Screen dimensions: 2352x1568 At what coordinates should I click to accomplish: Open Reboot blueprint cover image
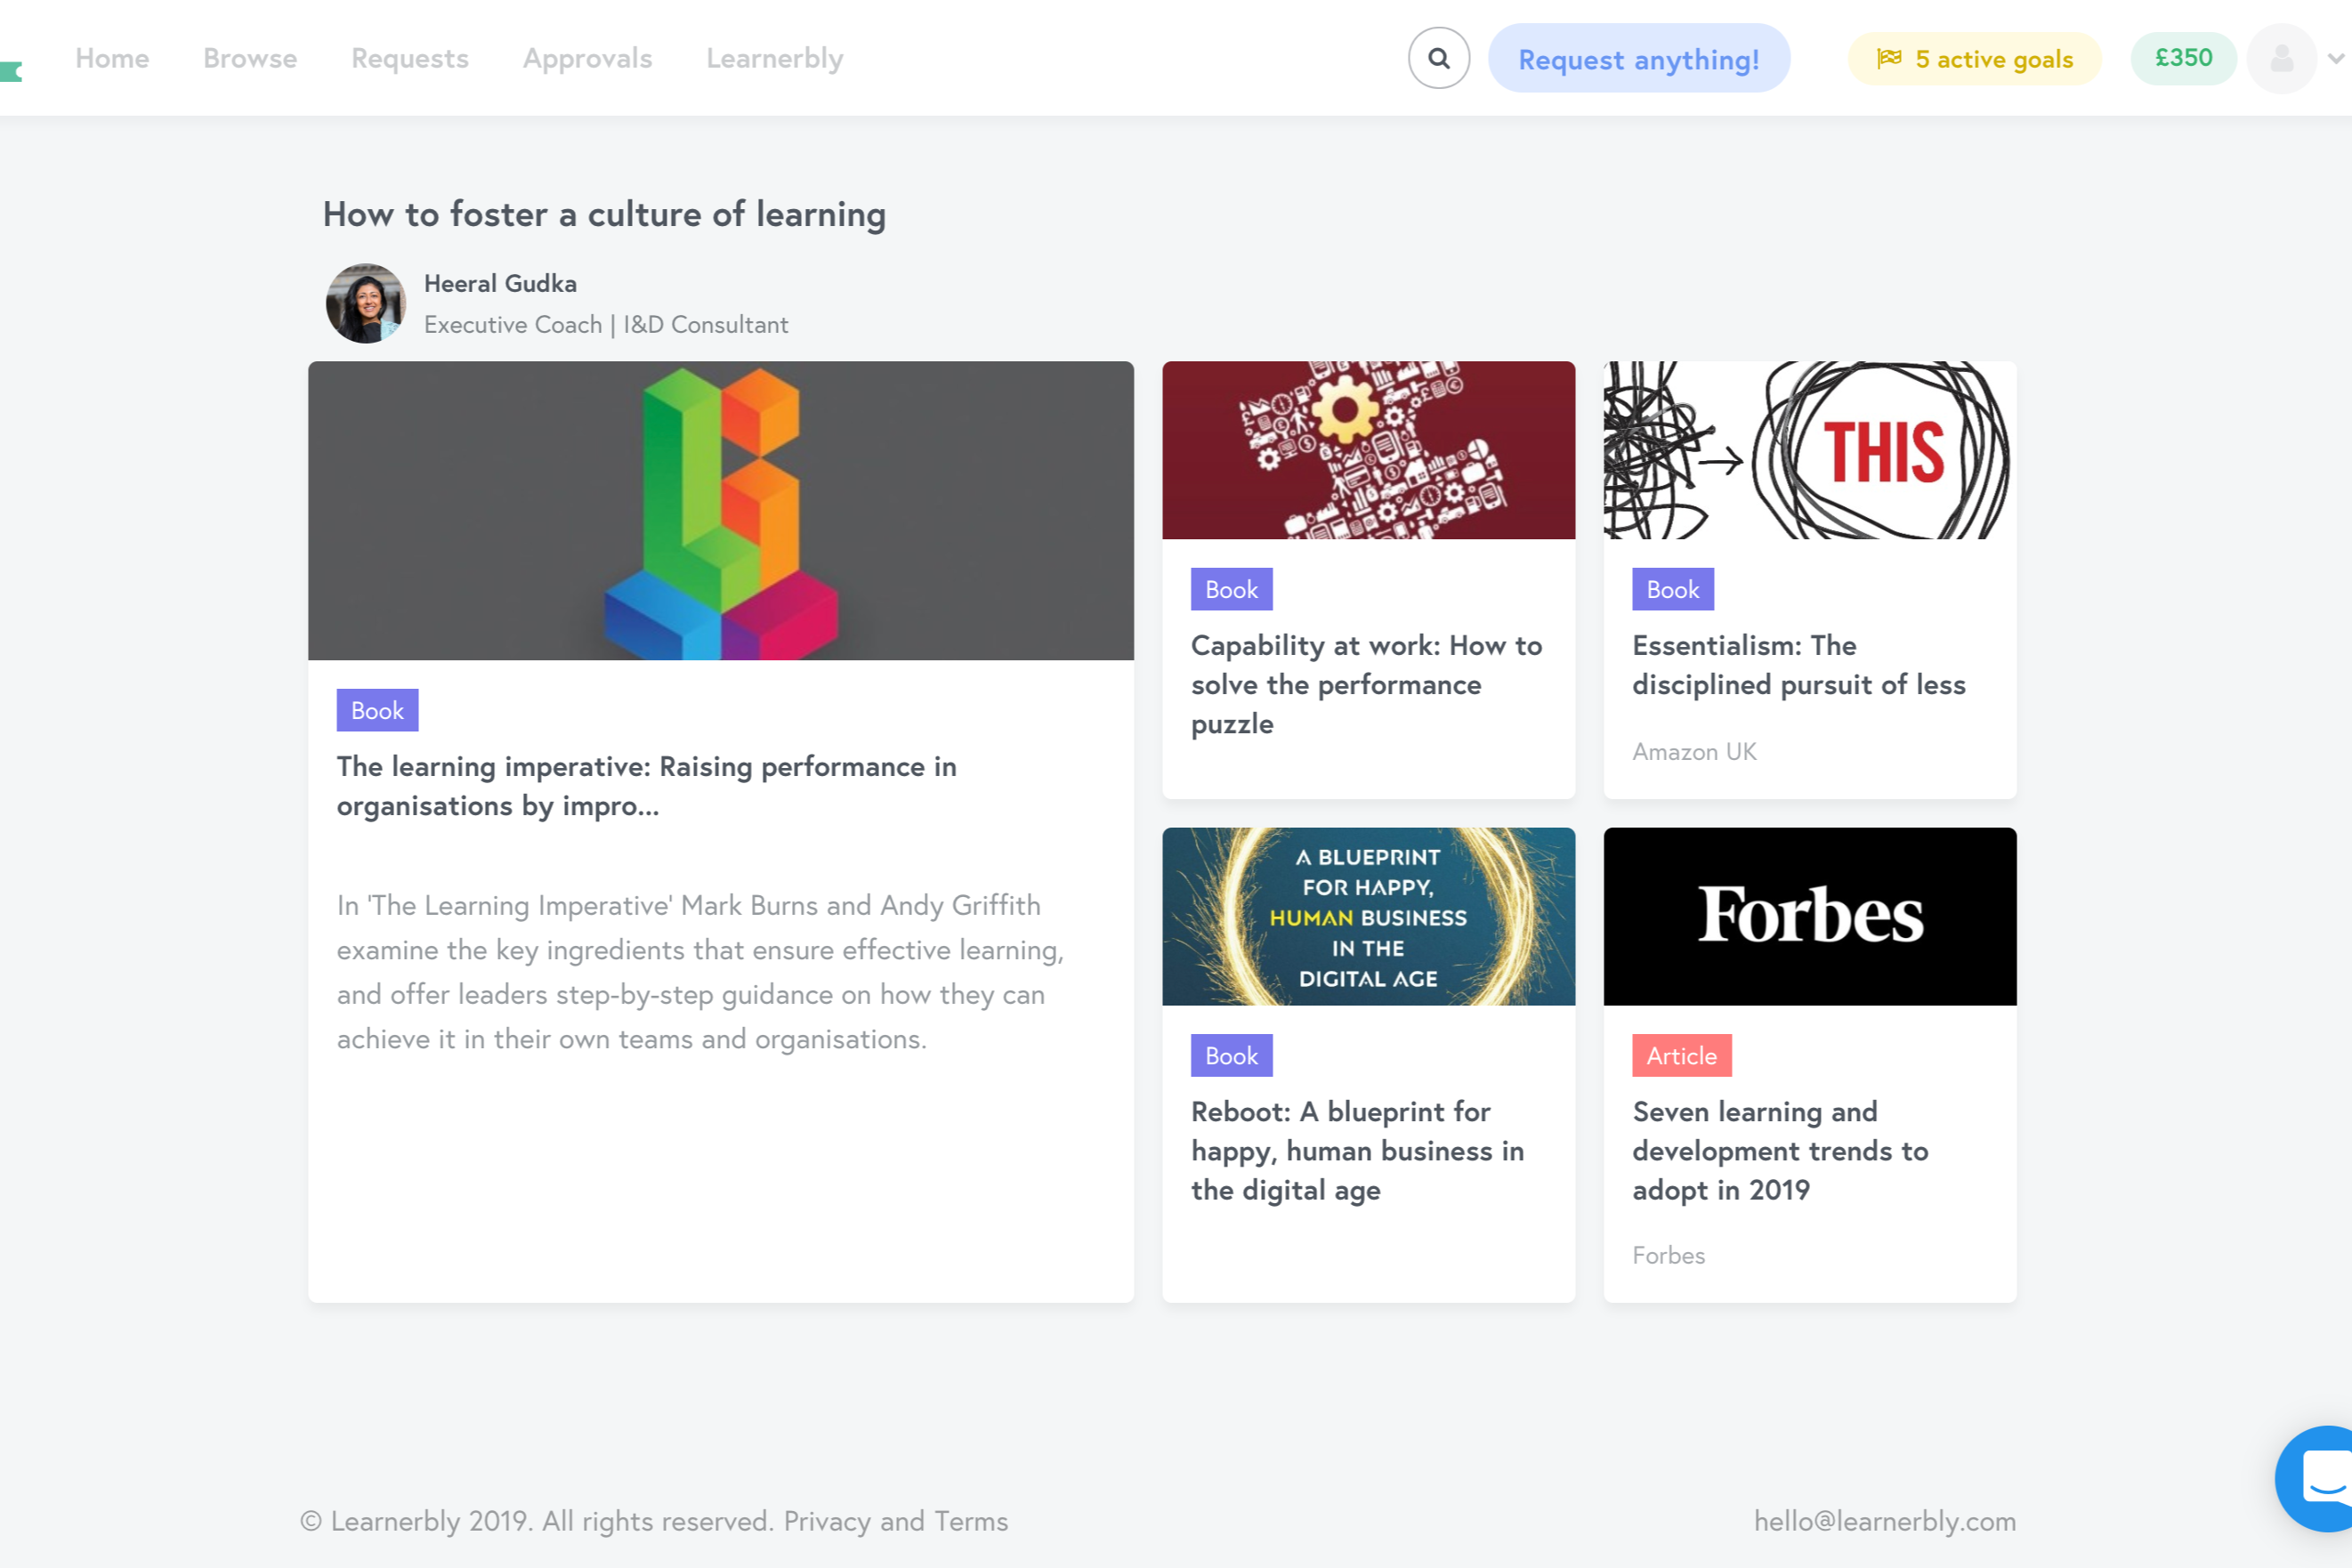[x=1368, y=916]
